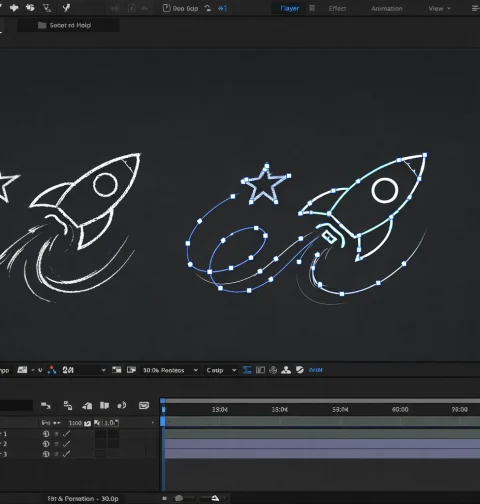Viewport: 480px width, 504px height.
Task: Click the '1.0' boxed value in timeline columns
Action: click(110, 423)
